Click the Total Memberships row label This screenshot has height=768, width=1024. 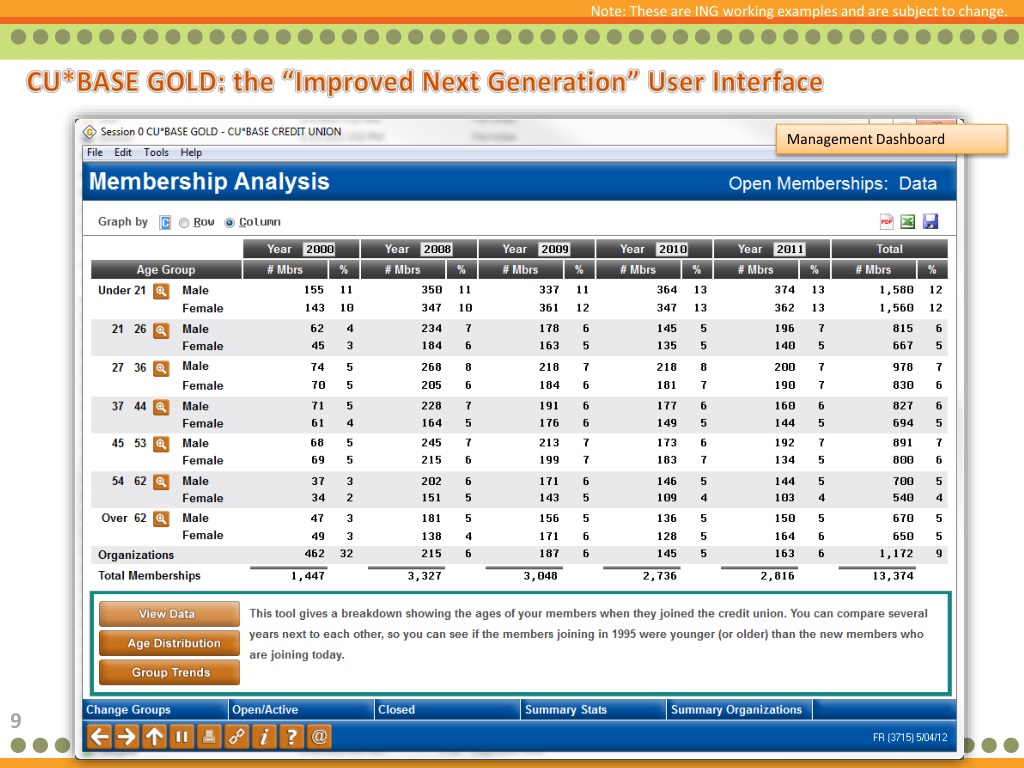pyautogui.click(x=150, y=575)
